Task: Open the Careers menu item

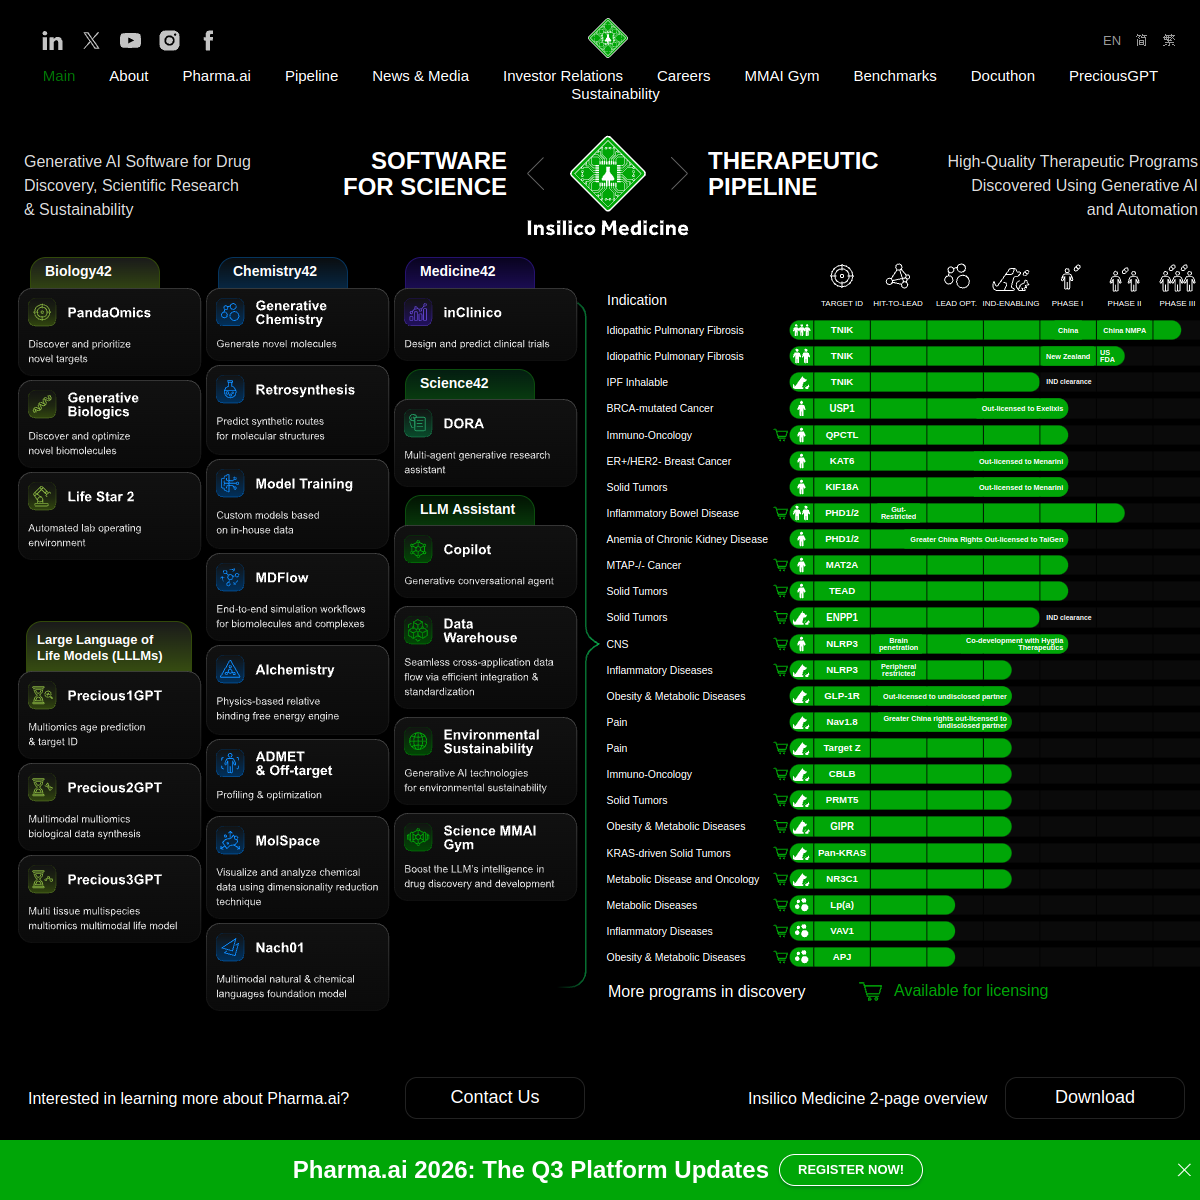Action: click(x=684, y=76)
